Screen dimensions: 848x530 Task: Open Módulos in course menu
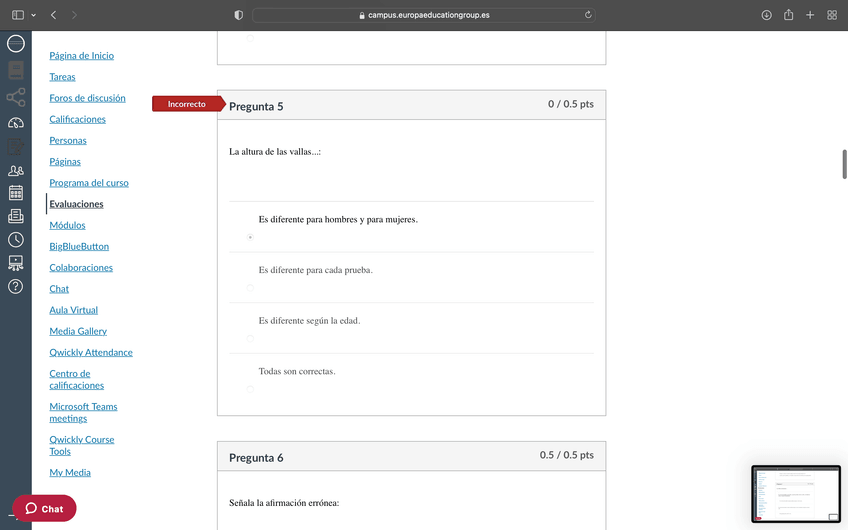(x=67, y=225)
